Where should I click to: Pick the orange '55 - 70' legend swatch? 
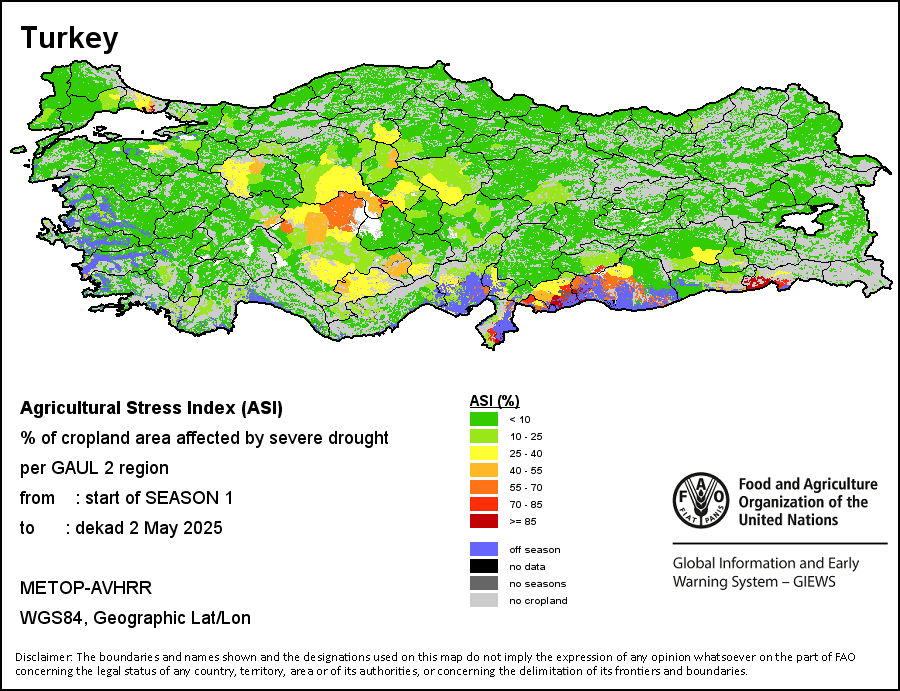click(x=484, y=487)
